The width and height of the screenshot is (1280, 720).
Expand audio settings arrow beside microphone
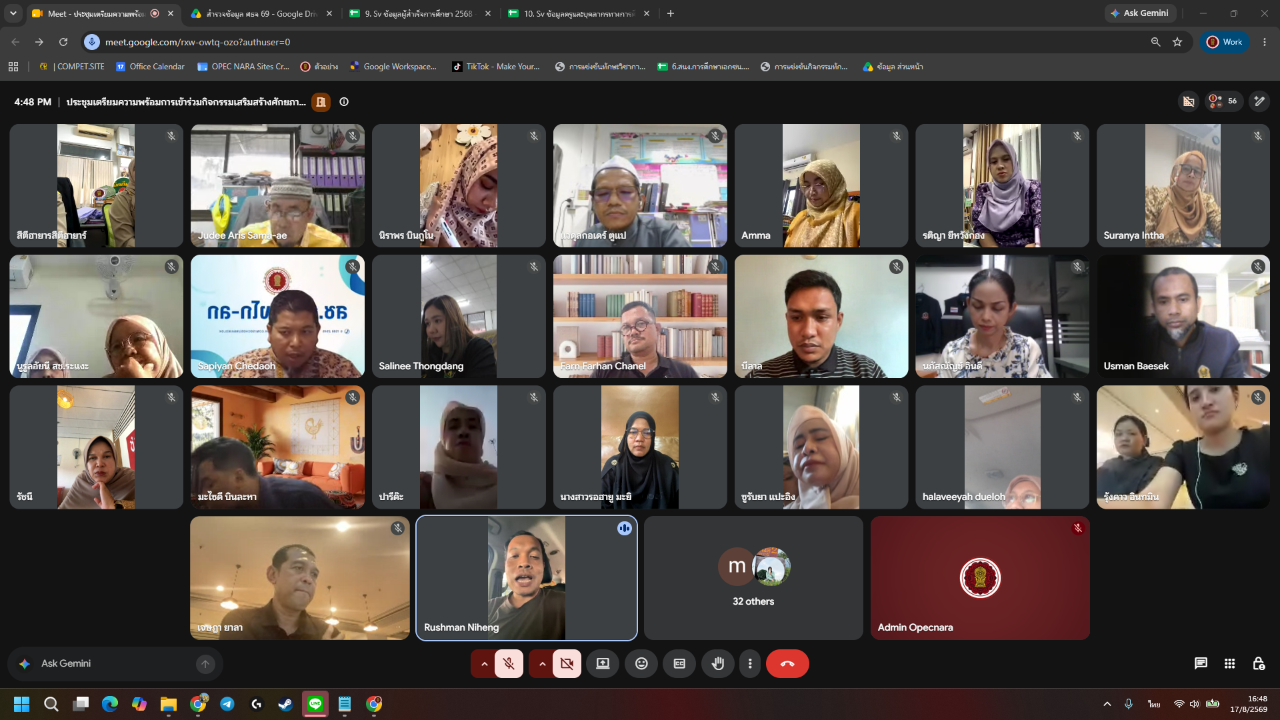point(484,663)
